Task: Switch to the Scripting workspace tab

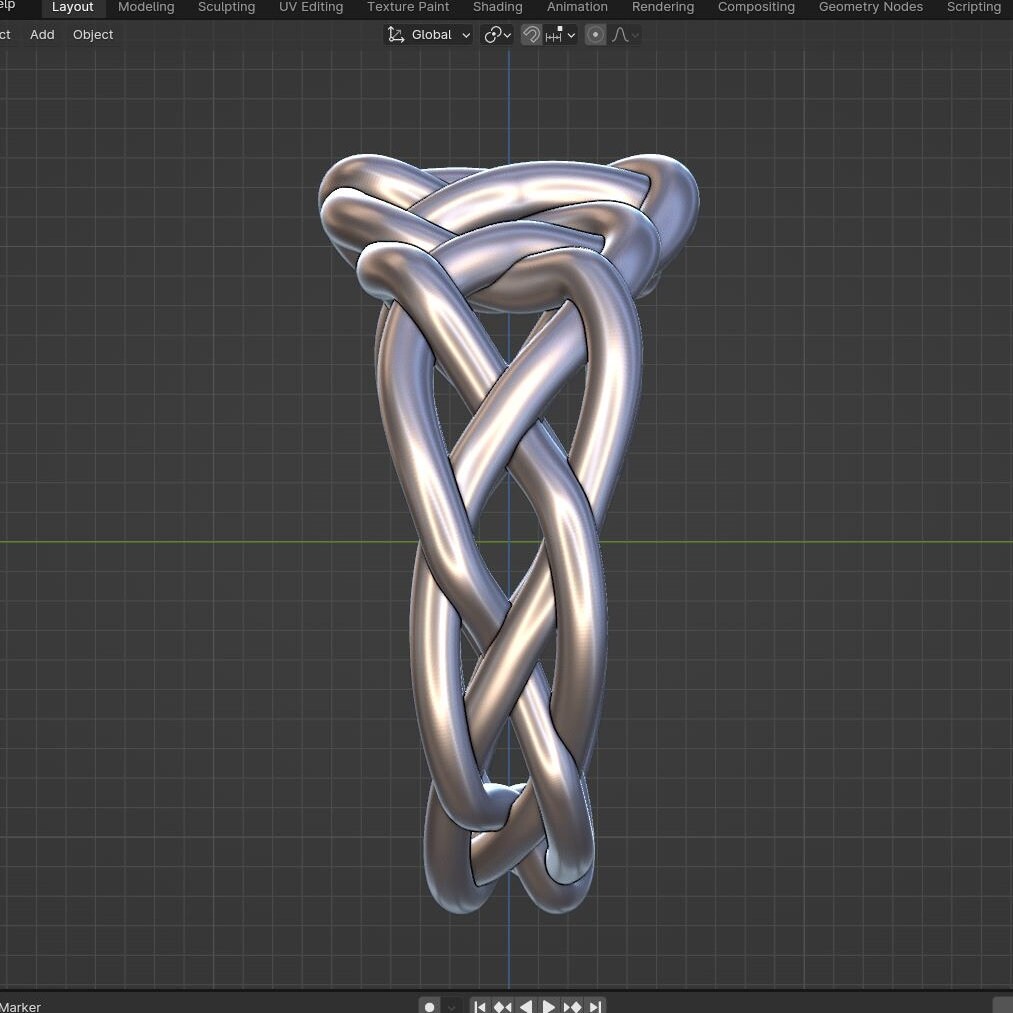Action: [974, 7]
